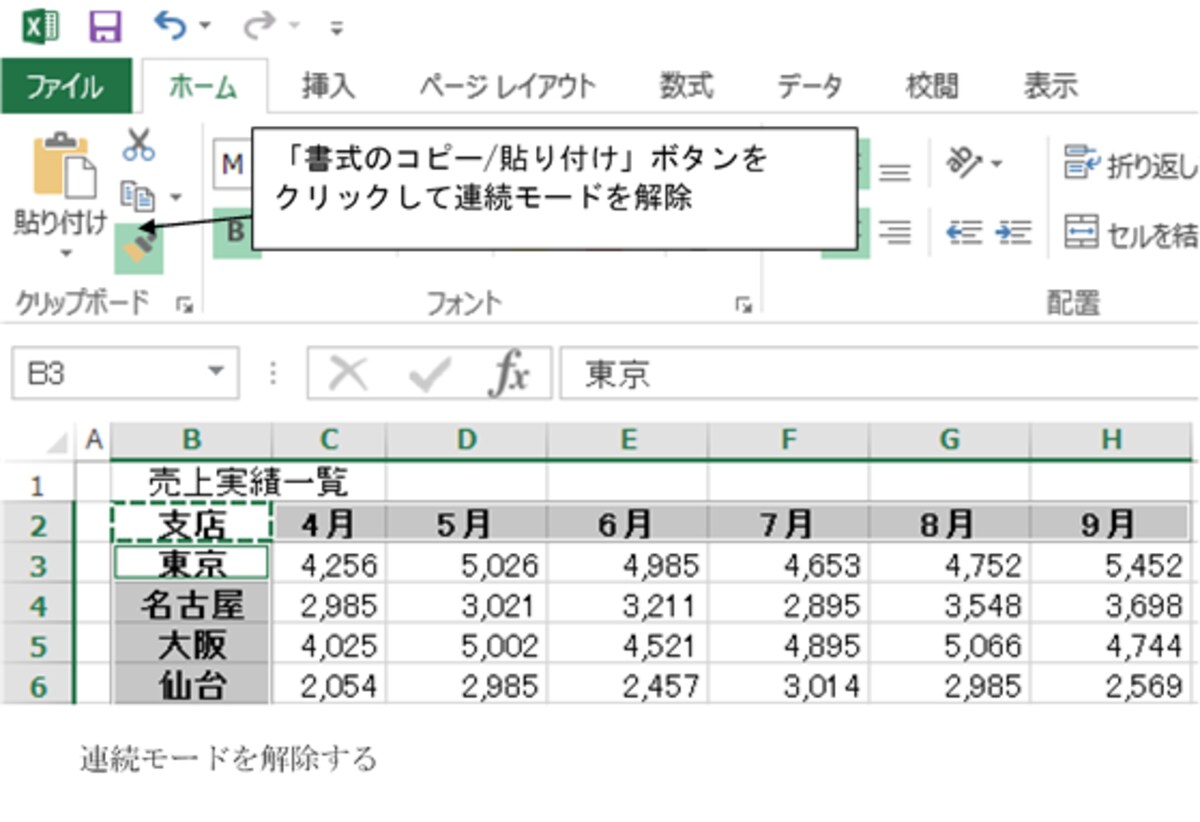1200x822 pixels.
Task: Select the 売上実績一覧 title cell
Action: pyautogui.click(x=248, y=484)
